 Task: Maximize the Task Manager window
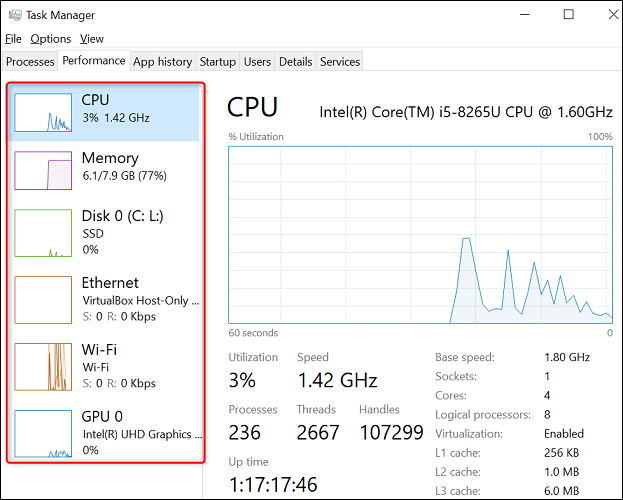(568, 15)
